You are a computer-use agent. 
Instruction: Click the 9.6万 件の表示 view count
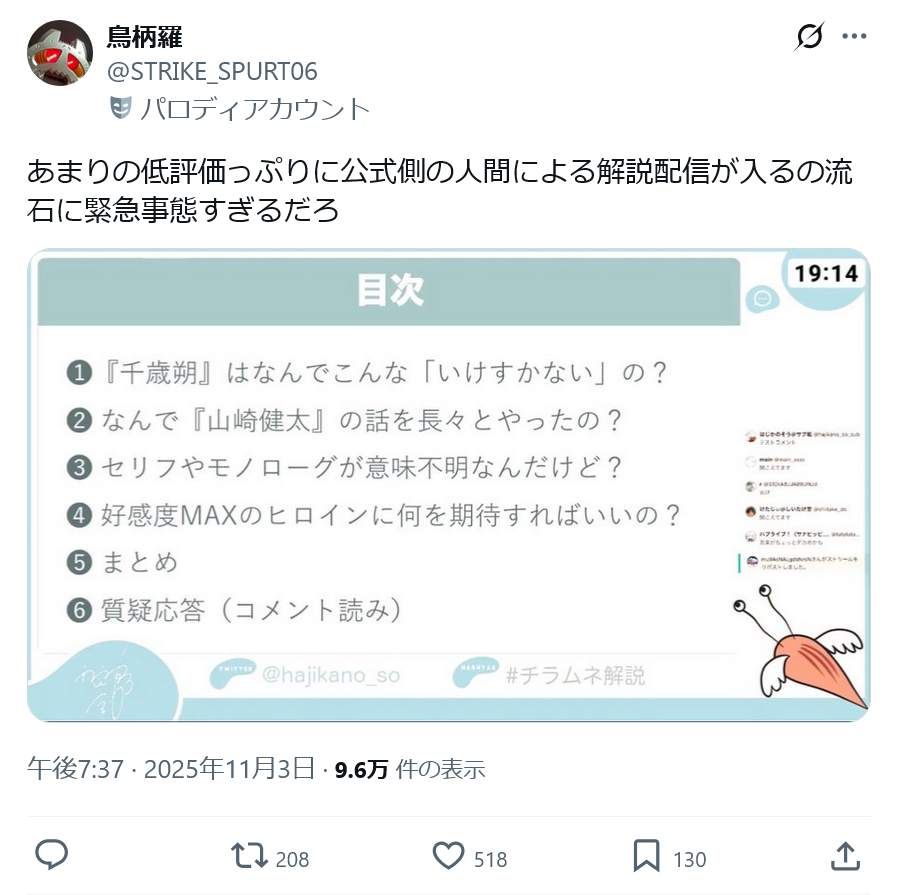[x=410, y=769]
